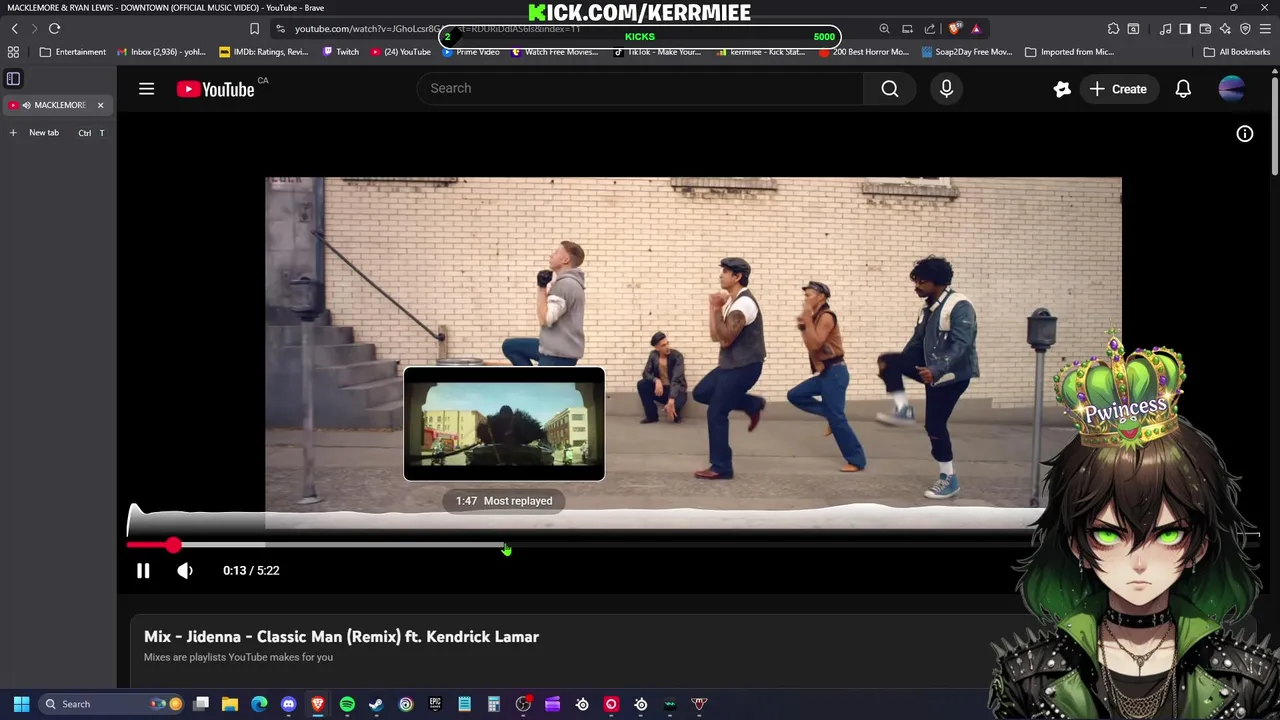This screenshot has height=720, width=1280.
Task: Open the browser extensions puzzle icon
Action: tap(1113, 29)
